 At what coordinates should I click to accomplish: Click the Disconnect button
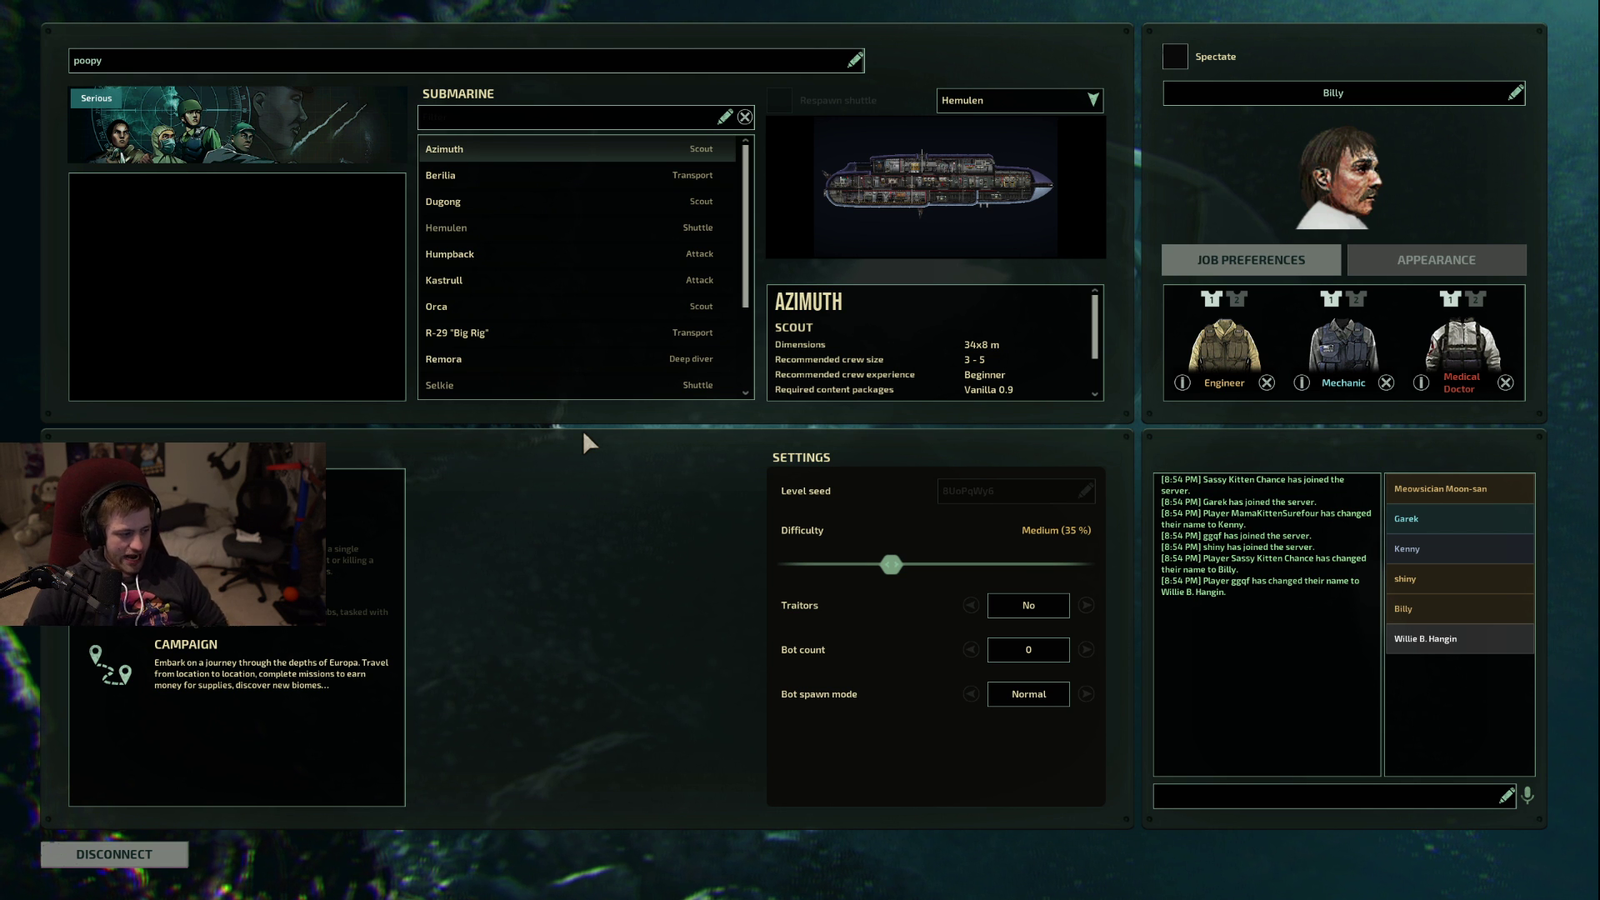pos(114,854)
